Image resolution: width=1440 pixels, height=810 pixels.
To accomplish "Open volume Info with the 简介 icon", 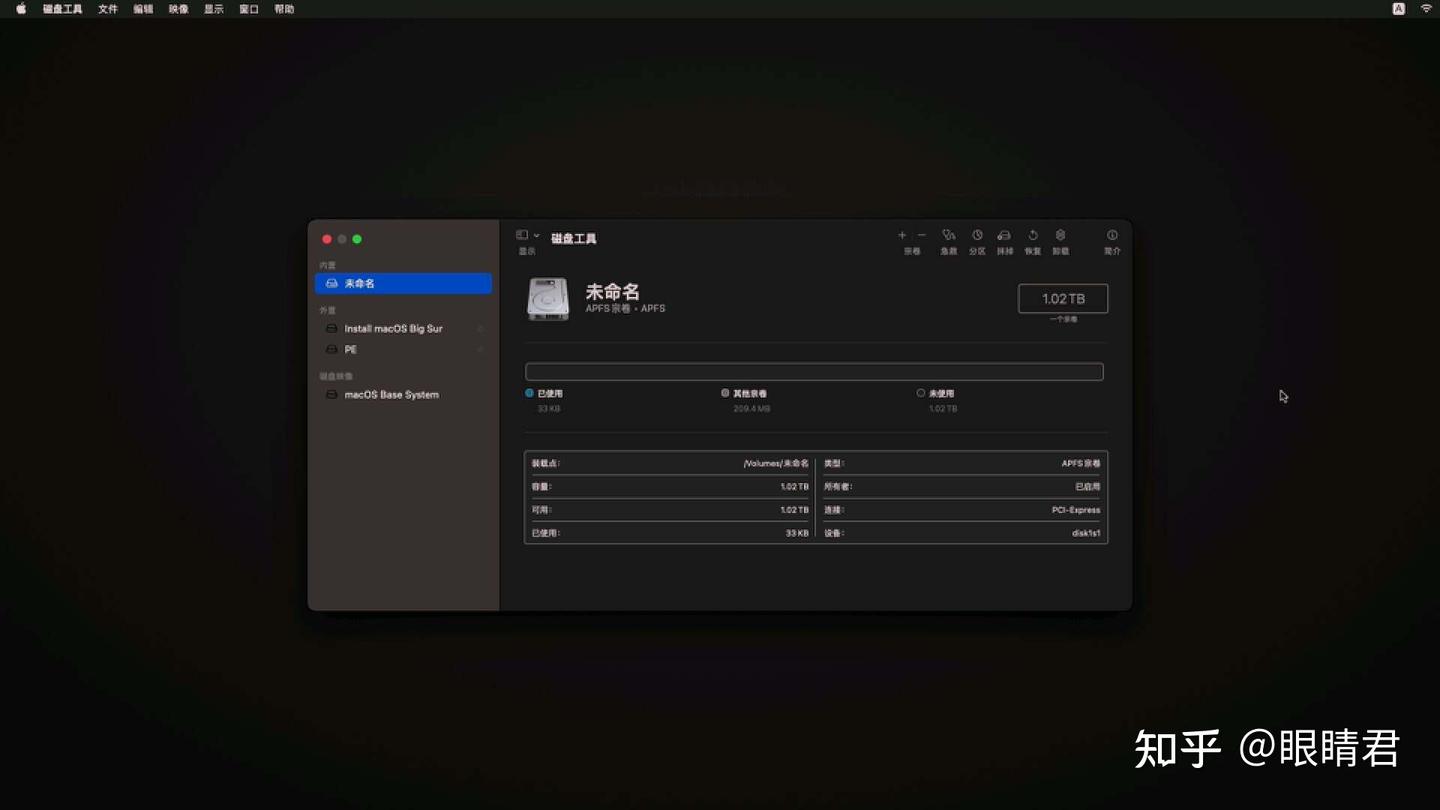I will click(1111, 240).
